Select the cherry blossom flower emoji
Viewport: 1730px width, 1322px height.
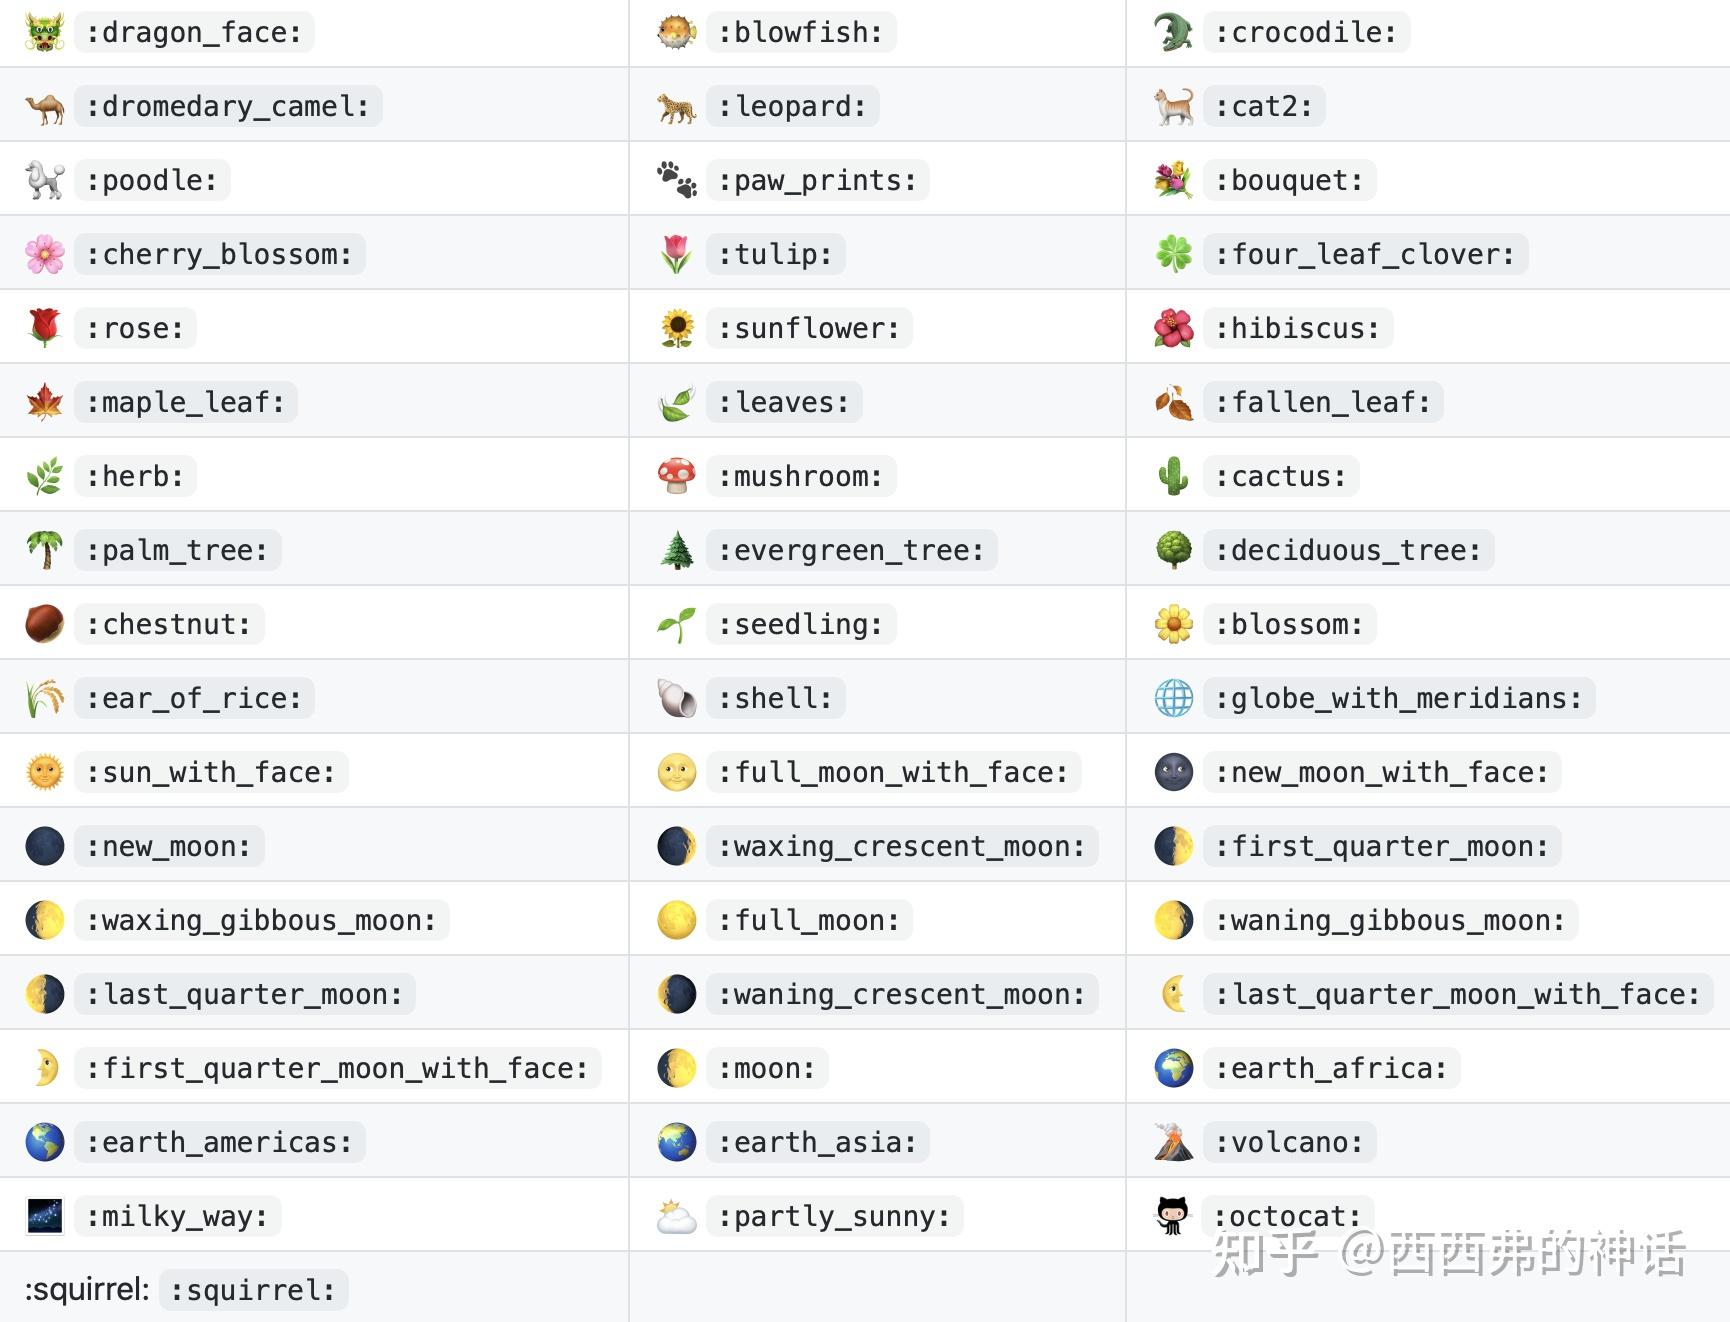[44, 254]
